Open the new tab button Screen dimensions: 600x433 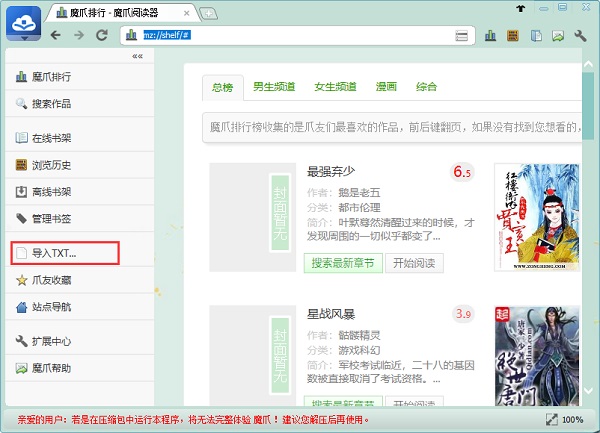pyautogui.click(x=208, y=12)
